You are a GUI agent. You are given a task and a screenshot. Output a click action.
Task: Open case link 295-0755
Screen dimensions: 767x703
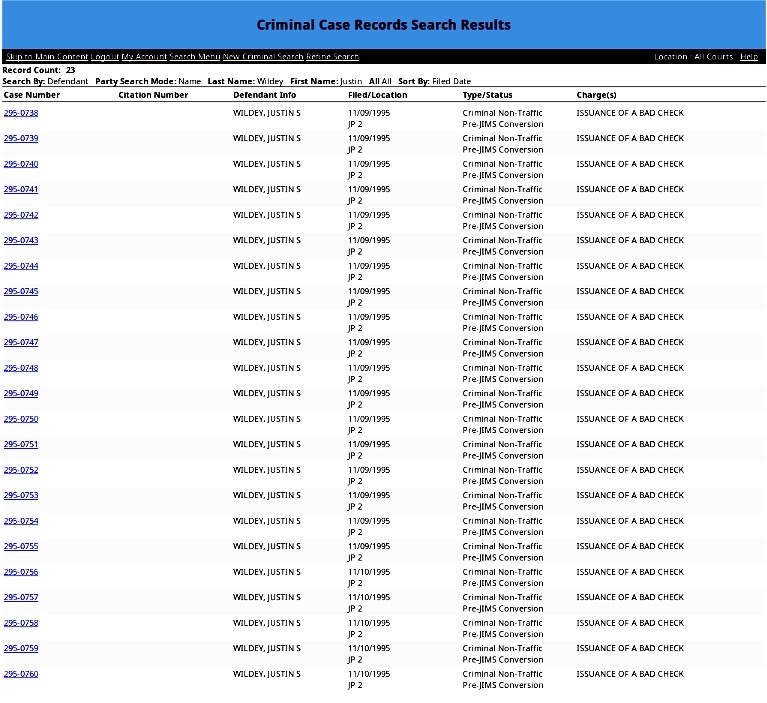click(x=21, y=546)
